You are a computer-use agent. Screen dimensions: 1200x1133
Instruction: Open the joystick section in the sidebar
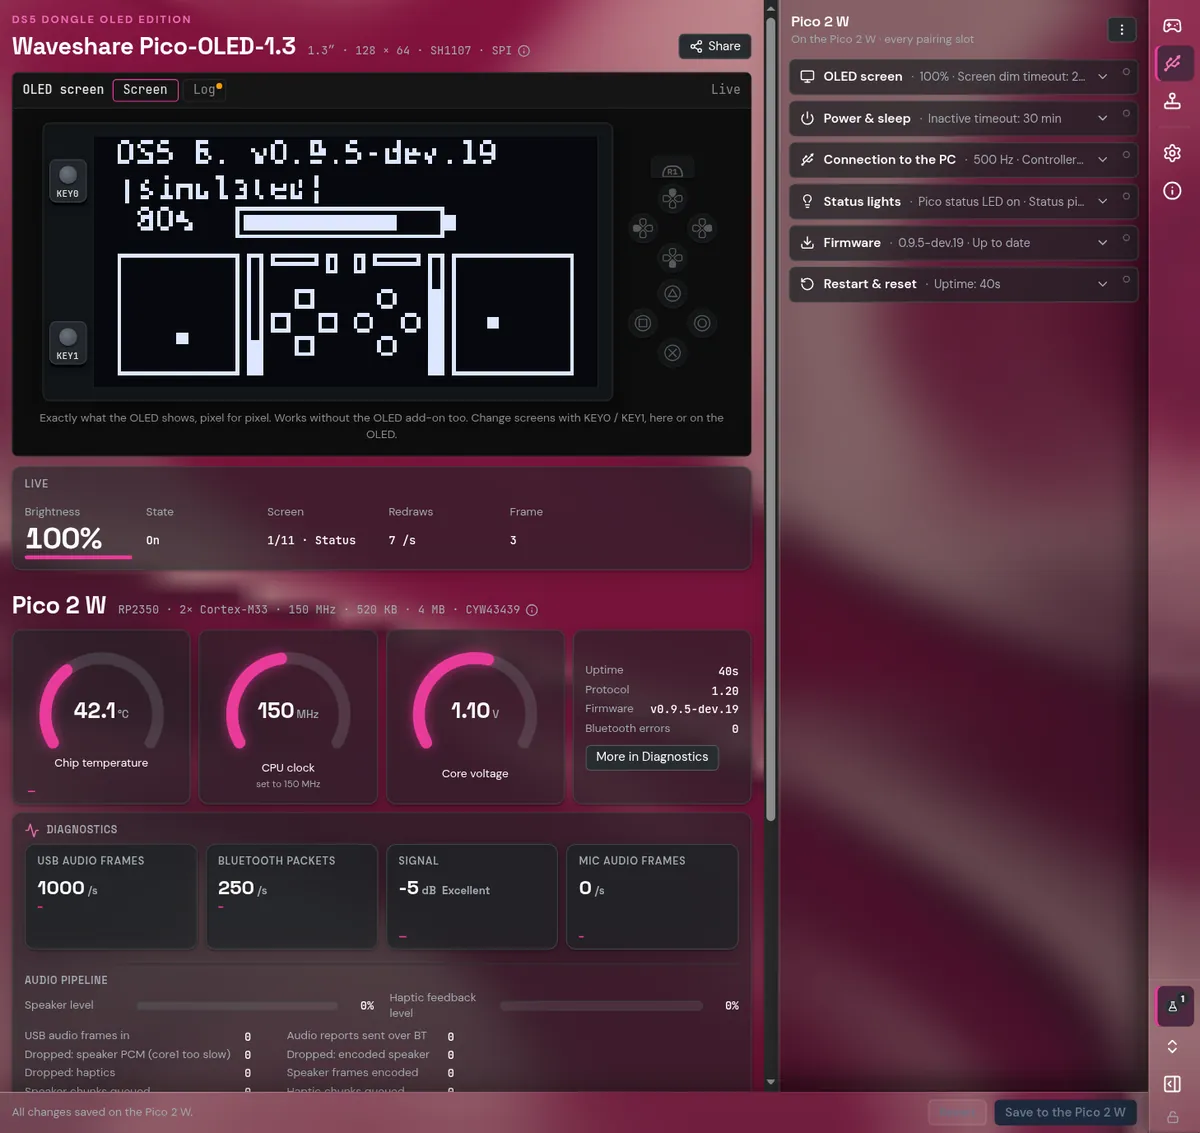coord(1172,101)
